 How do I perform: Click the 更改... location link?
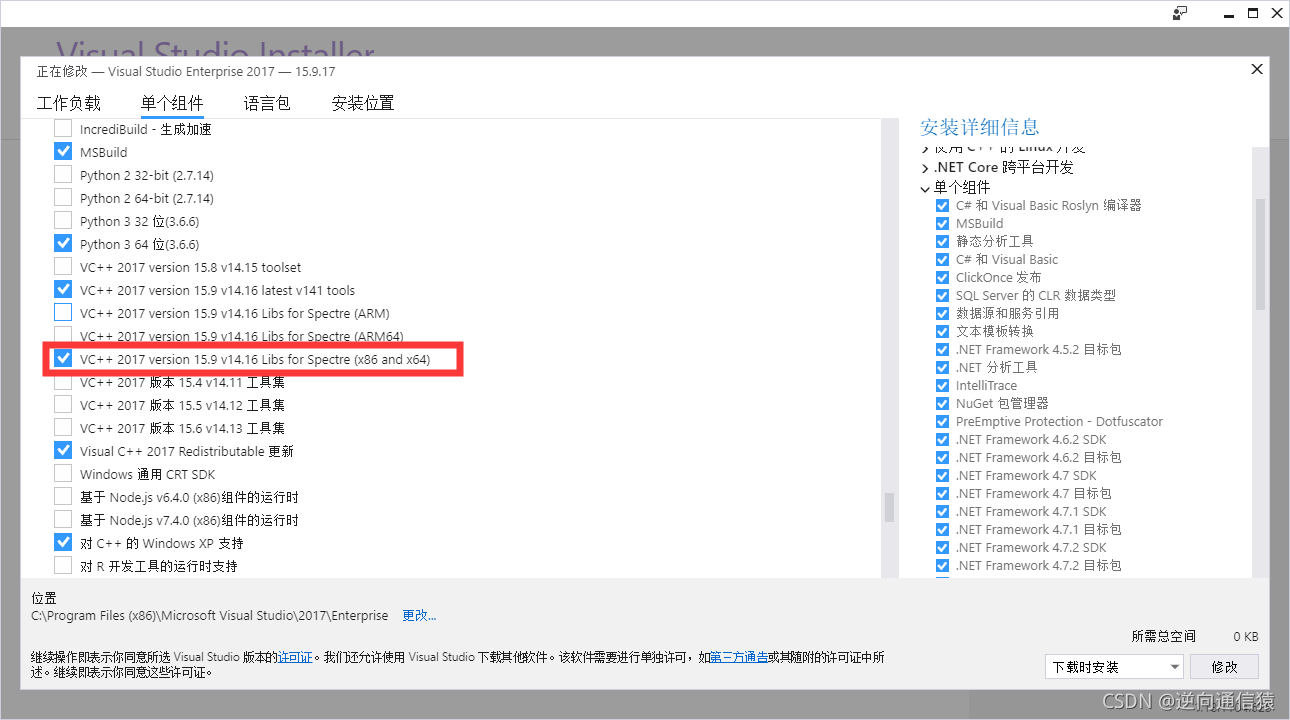click(x=419, y=615)
